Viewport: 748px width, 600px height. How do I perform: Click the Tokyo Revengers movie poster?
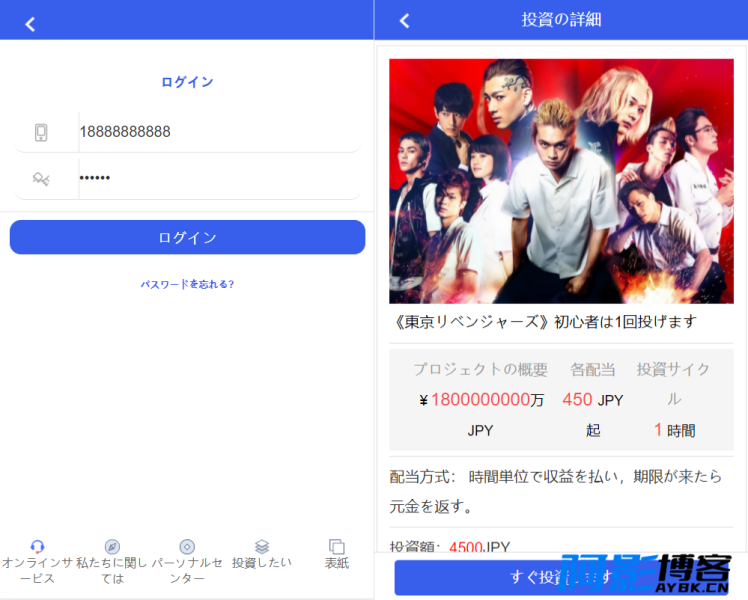[560, 180]
